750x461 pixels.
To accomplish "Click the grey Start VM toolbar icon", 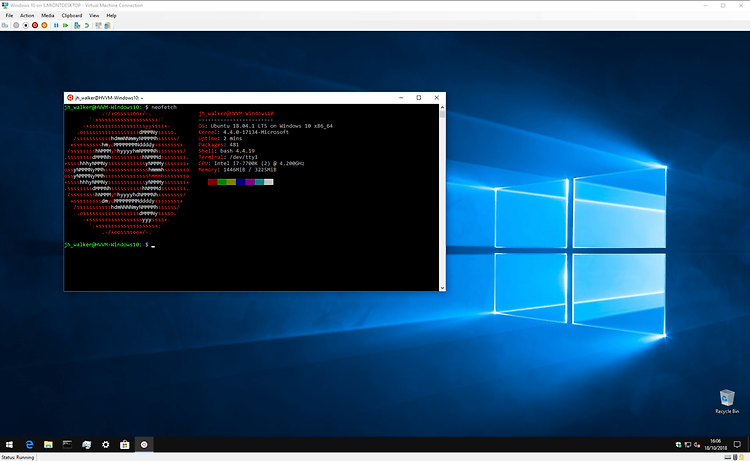I will point(16,25).
